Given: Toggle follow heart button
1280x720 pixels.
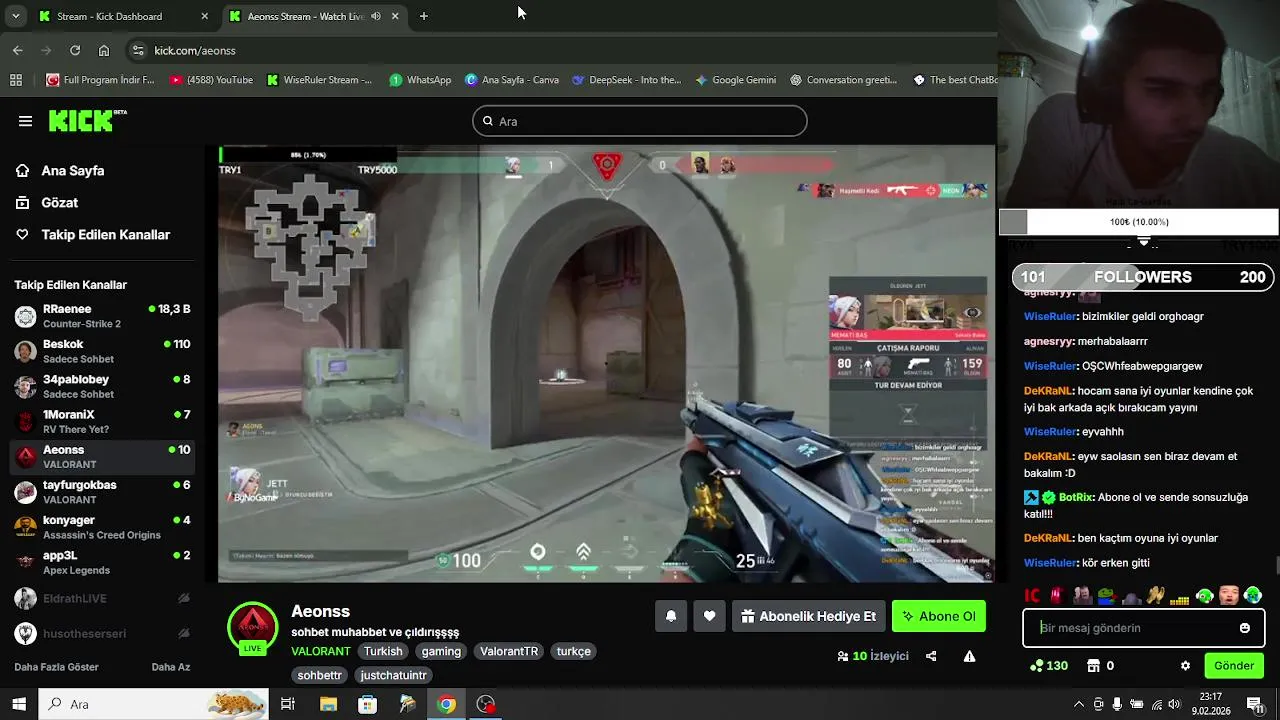Looking at the screenshot, I should click(709, 616).
